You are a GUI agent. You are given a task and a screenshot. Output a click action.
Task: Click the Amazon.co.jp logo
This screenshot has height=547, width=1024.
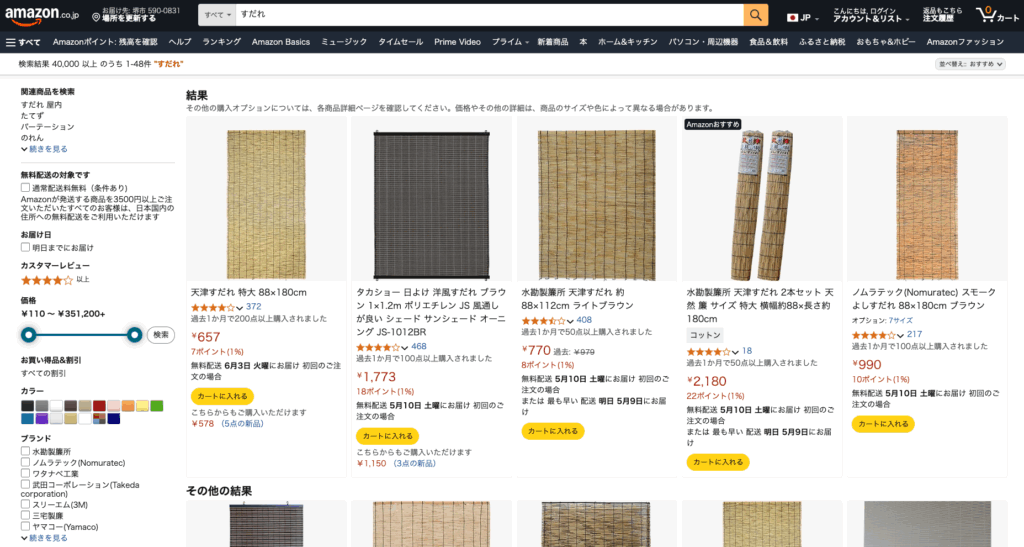coord(42,15)
